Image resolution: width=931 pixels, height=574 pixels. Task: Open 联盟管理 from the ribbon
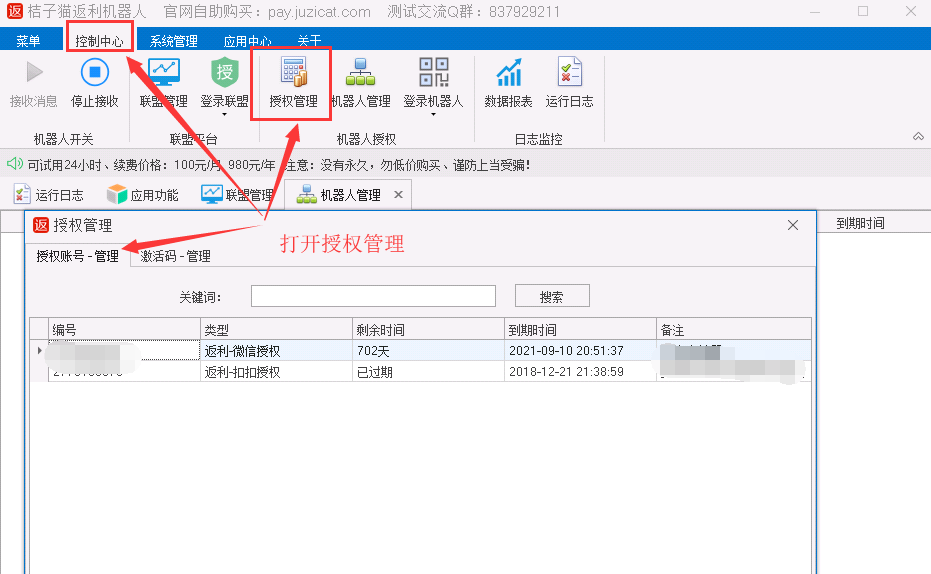point(163,73)
